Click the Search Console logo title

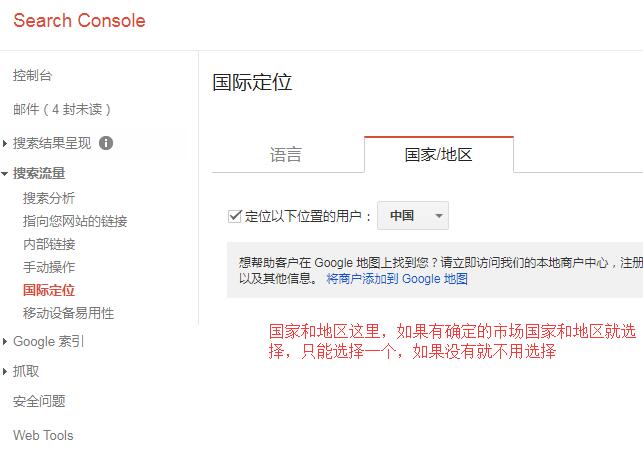79,21
